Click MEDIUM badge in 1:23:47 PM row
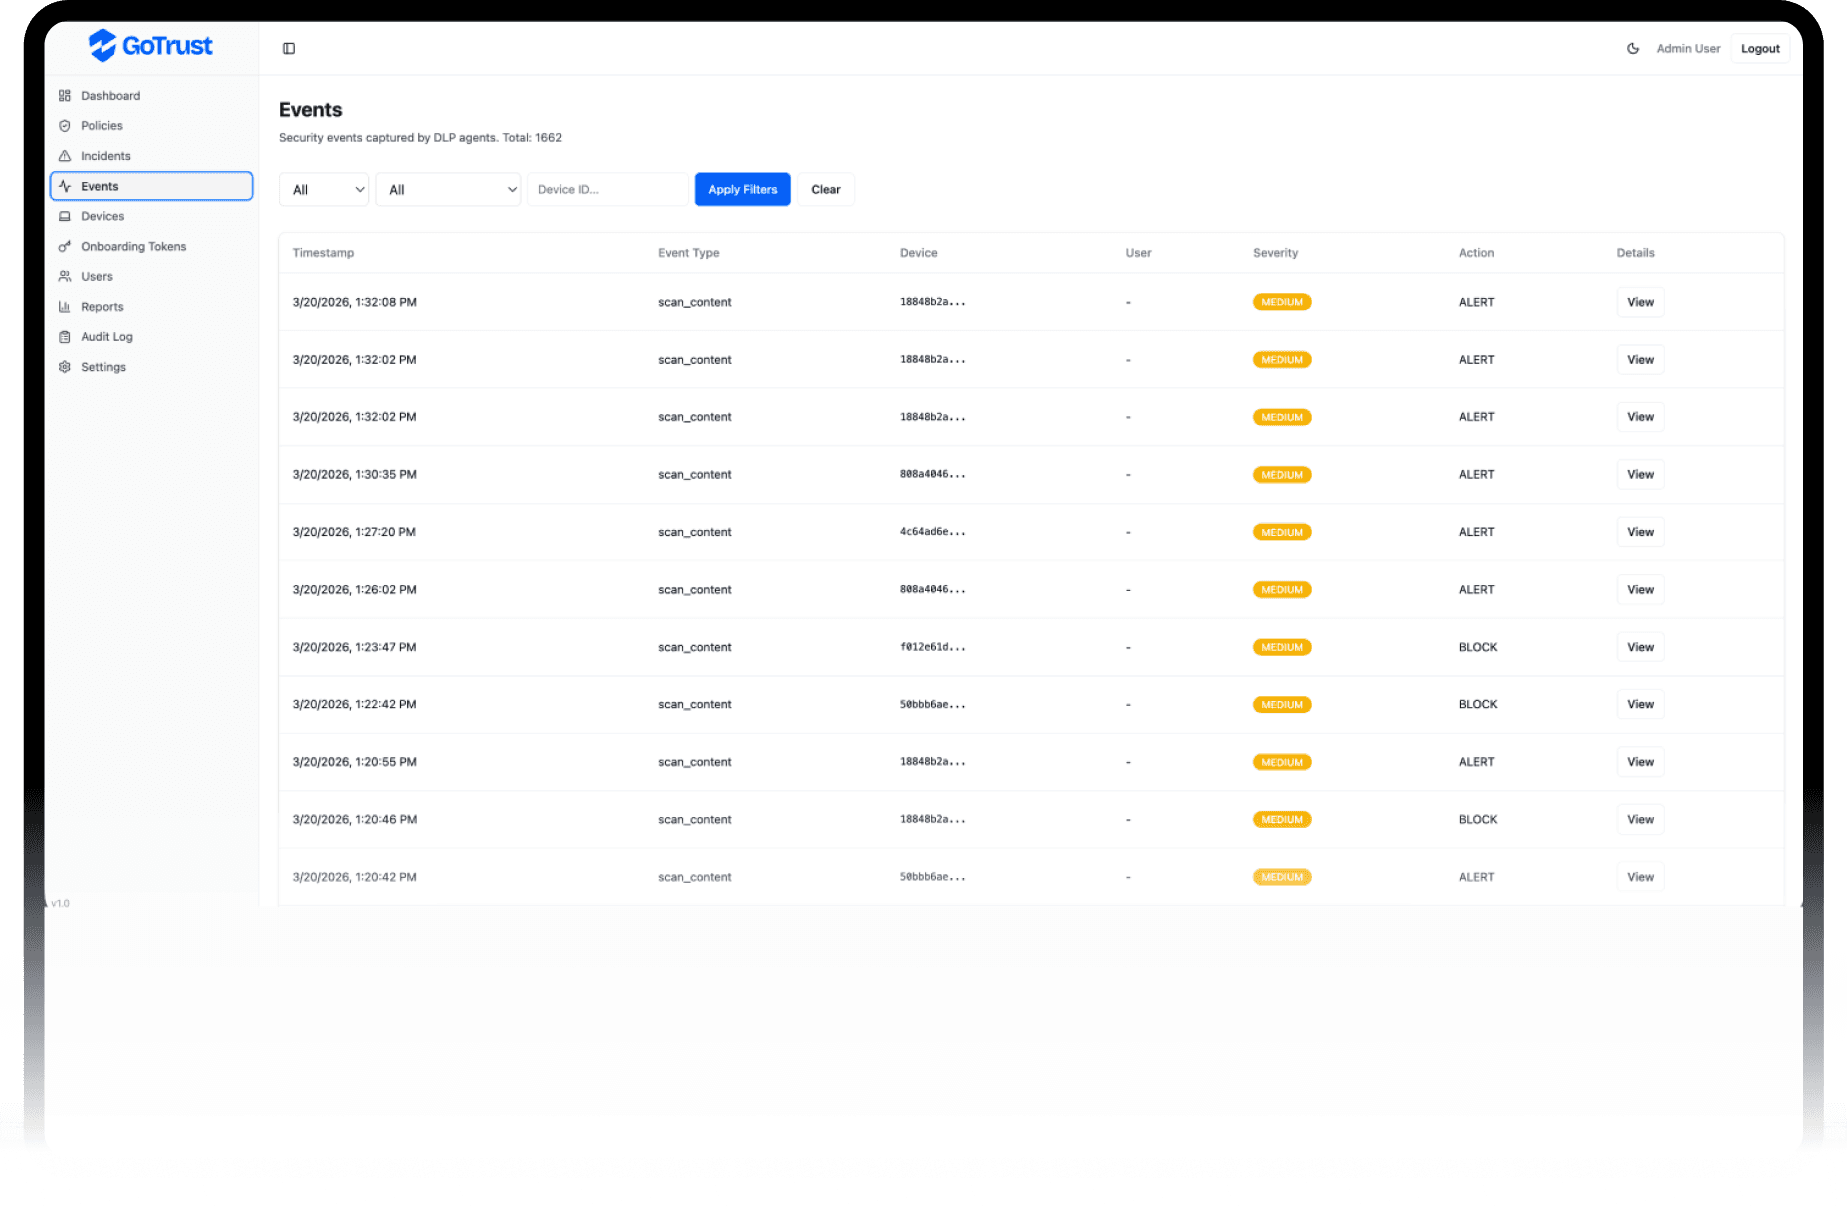 click(1282, 647)
